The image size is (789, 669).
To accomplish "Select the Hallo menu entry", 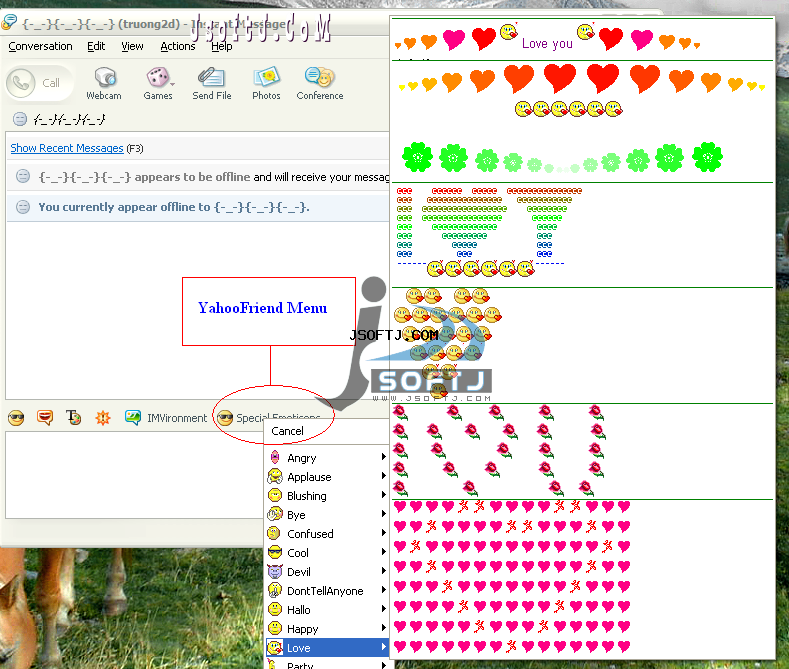I will 328,610.
